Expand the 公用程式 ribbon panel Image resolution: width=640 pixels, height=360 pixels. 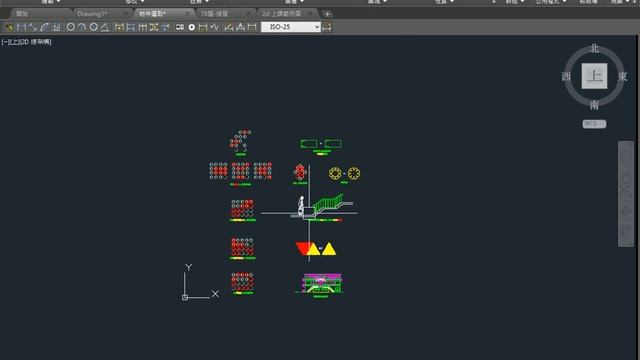pos(550,2)
